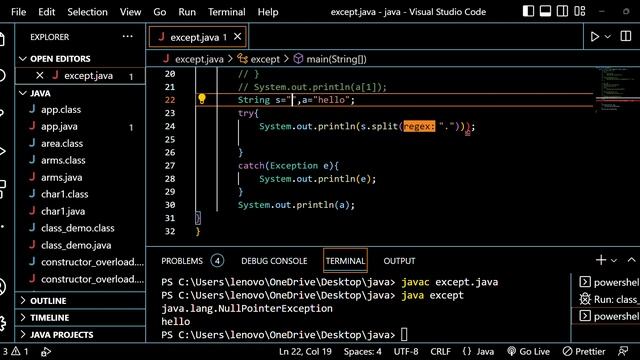Open the Run menu

pyautogui.click(x=187, y=12)
